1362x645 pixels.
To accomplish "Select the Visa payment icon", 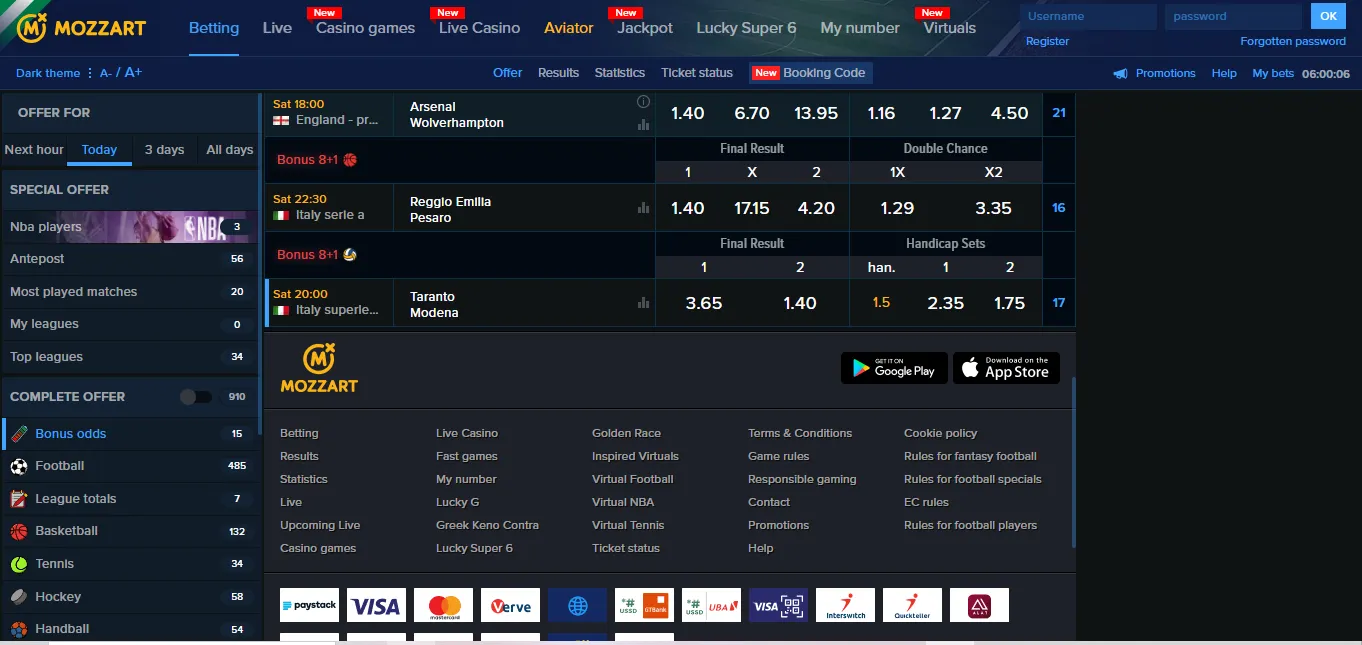I will coord(376,605).
